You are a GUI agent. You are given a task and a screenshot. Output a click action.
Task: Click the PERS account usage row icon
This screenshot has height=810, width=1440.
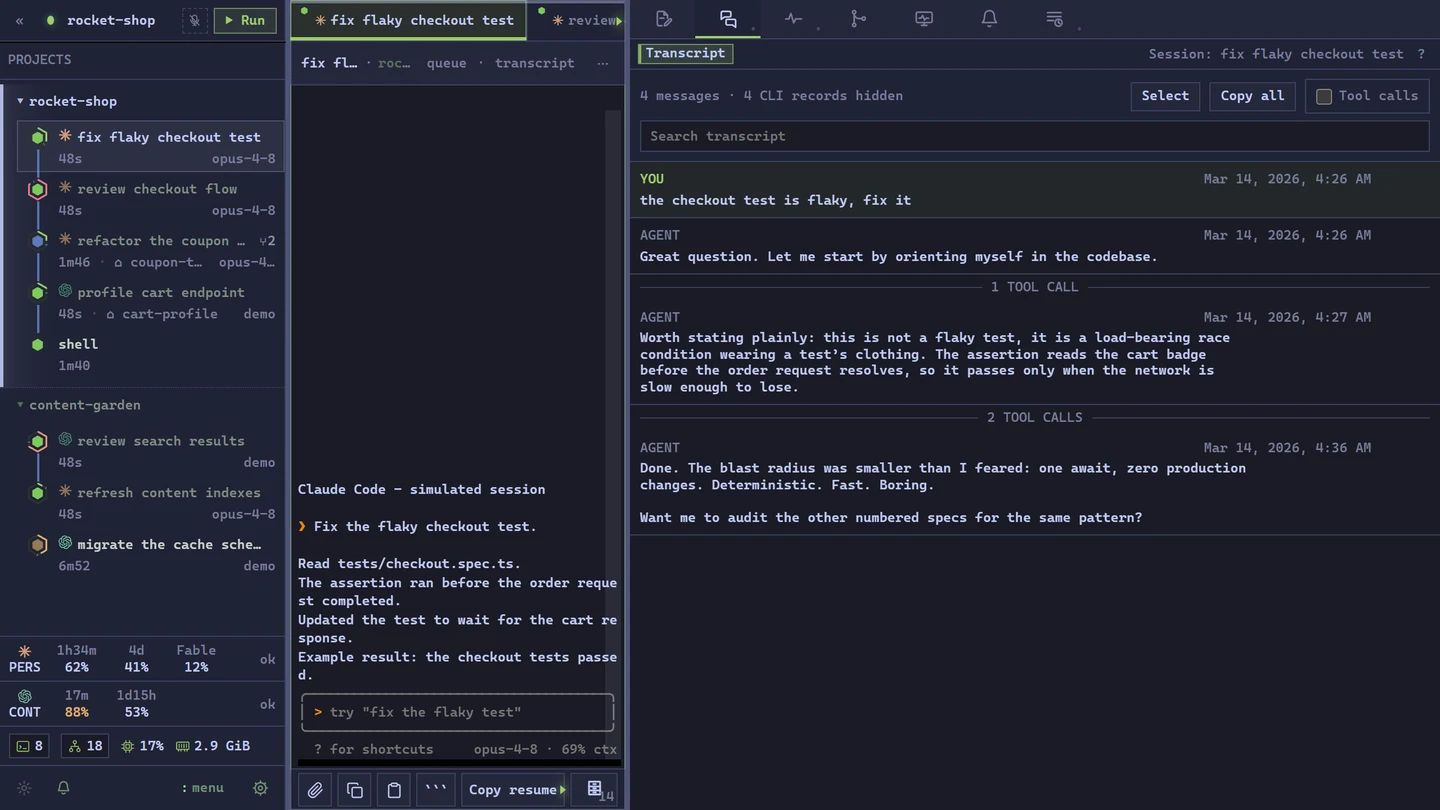tap(25, 650)
